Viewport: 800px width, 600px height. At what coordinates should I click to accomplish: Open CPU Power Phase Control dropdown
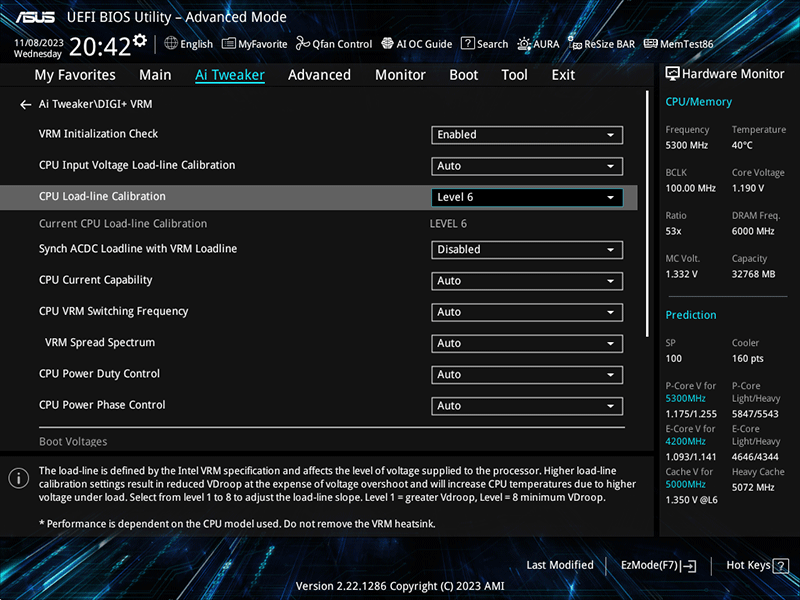click(527, 406)
